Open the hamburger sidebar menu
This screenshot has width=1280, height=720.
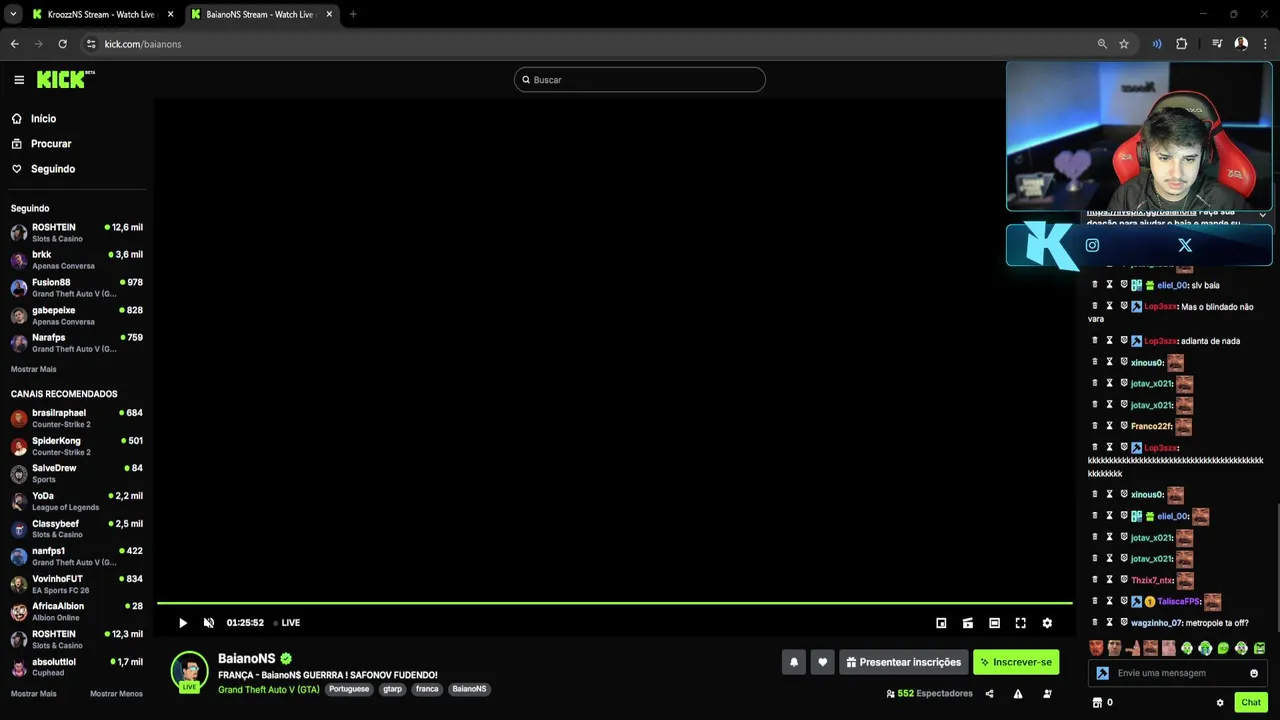(x=19, y=80)
